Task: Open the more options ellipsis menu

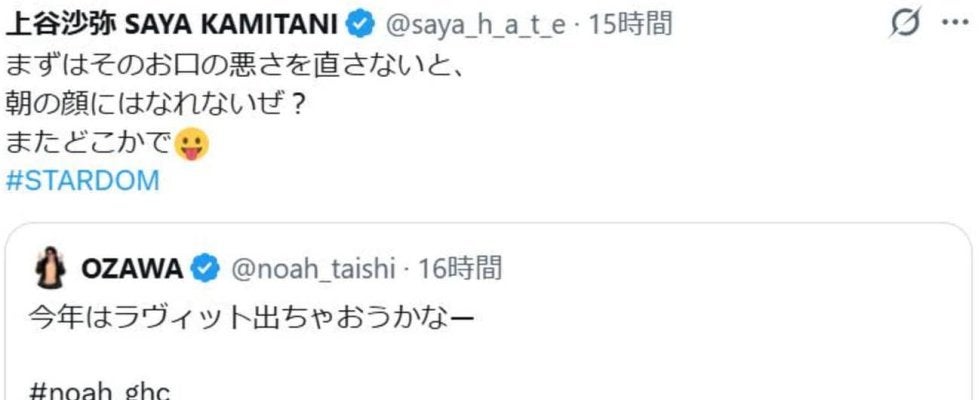Action: click(x=955, y=25)
